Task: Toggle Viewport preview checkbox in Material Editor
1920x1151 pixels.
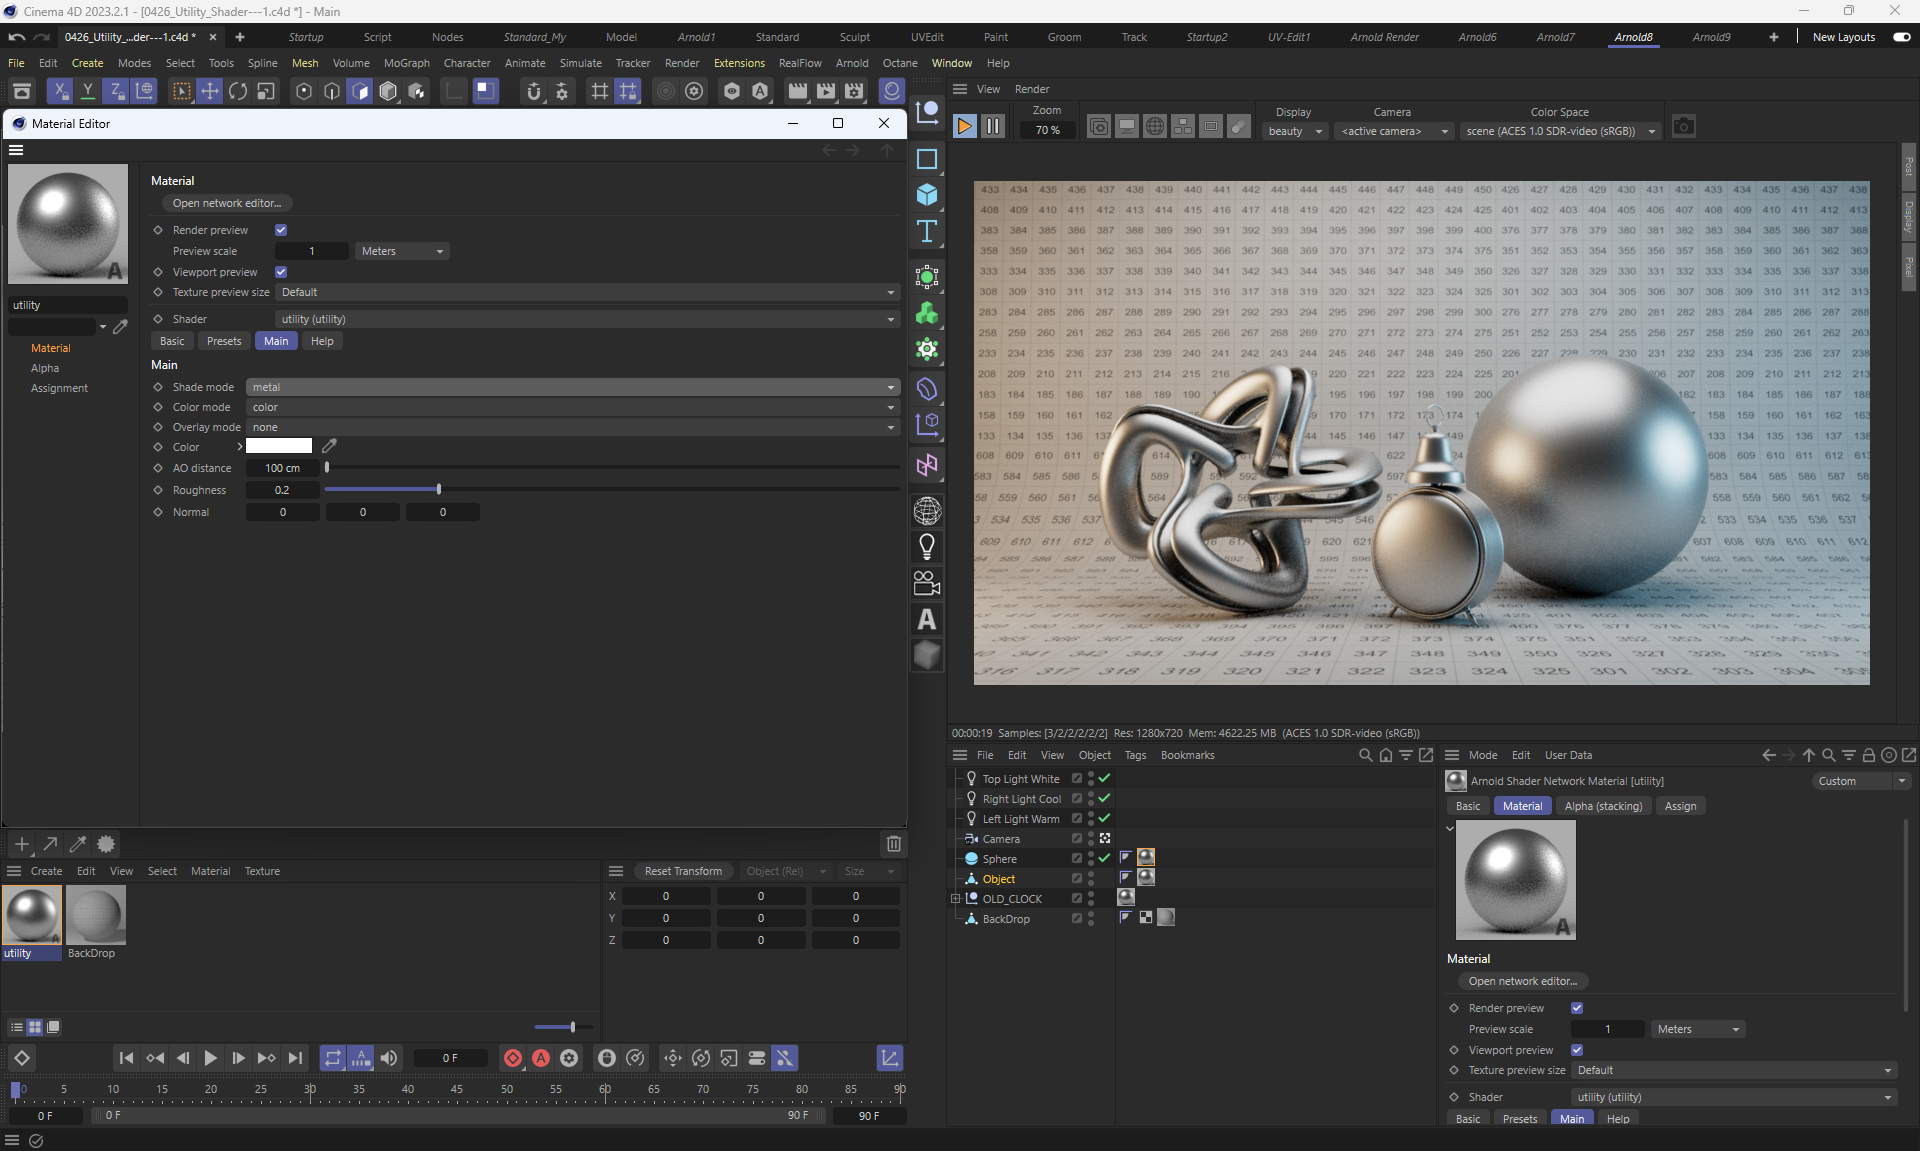Action: pos(281,272)
